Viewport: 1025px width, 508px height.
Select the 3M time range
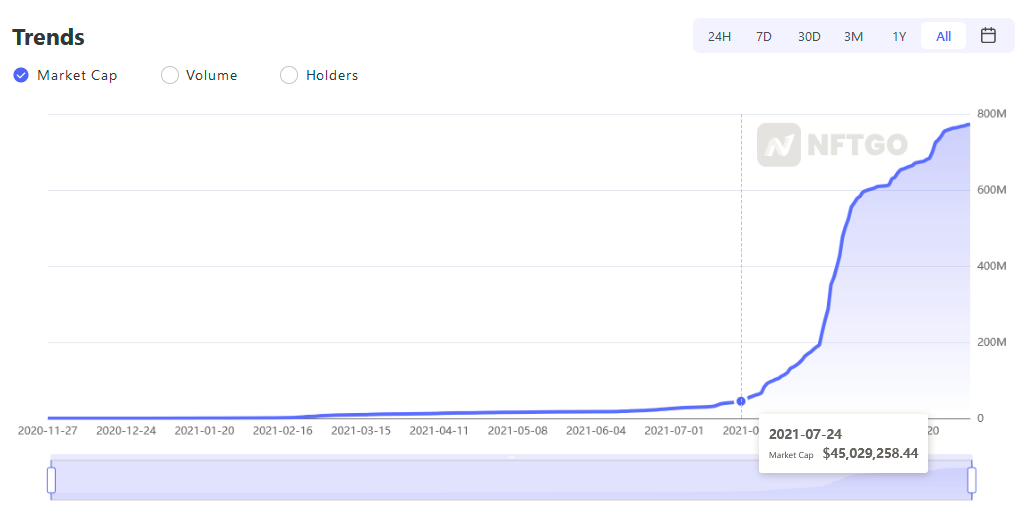coord(853,36)
